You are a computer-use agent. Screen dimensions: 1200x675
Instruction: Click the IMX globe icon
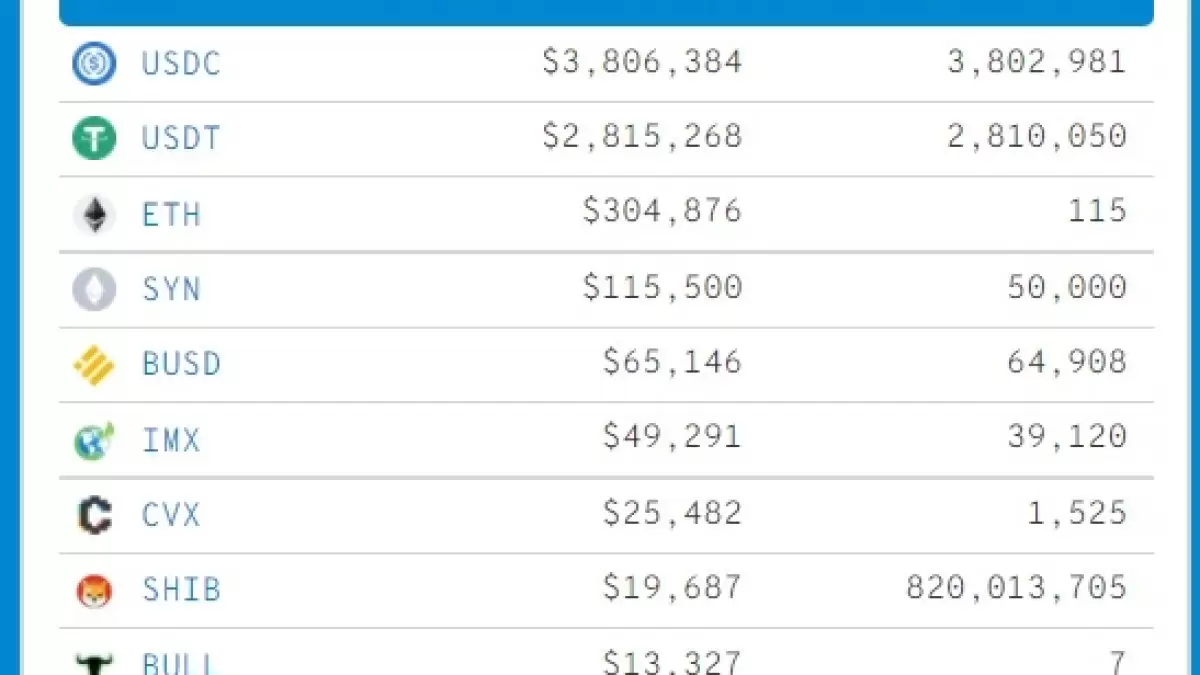[94, 440]
